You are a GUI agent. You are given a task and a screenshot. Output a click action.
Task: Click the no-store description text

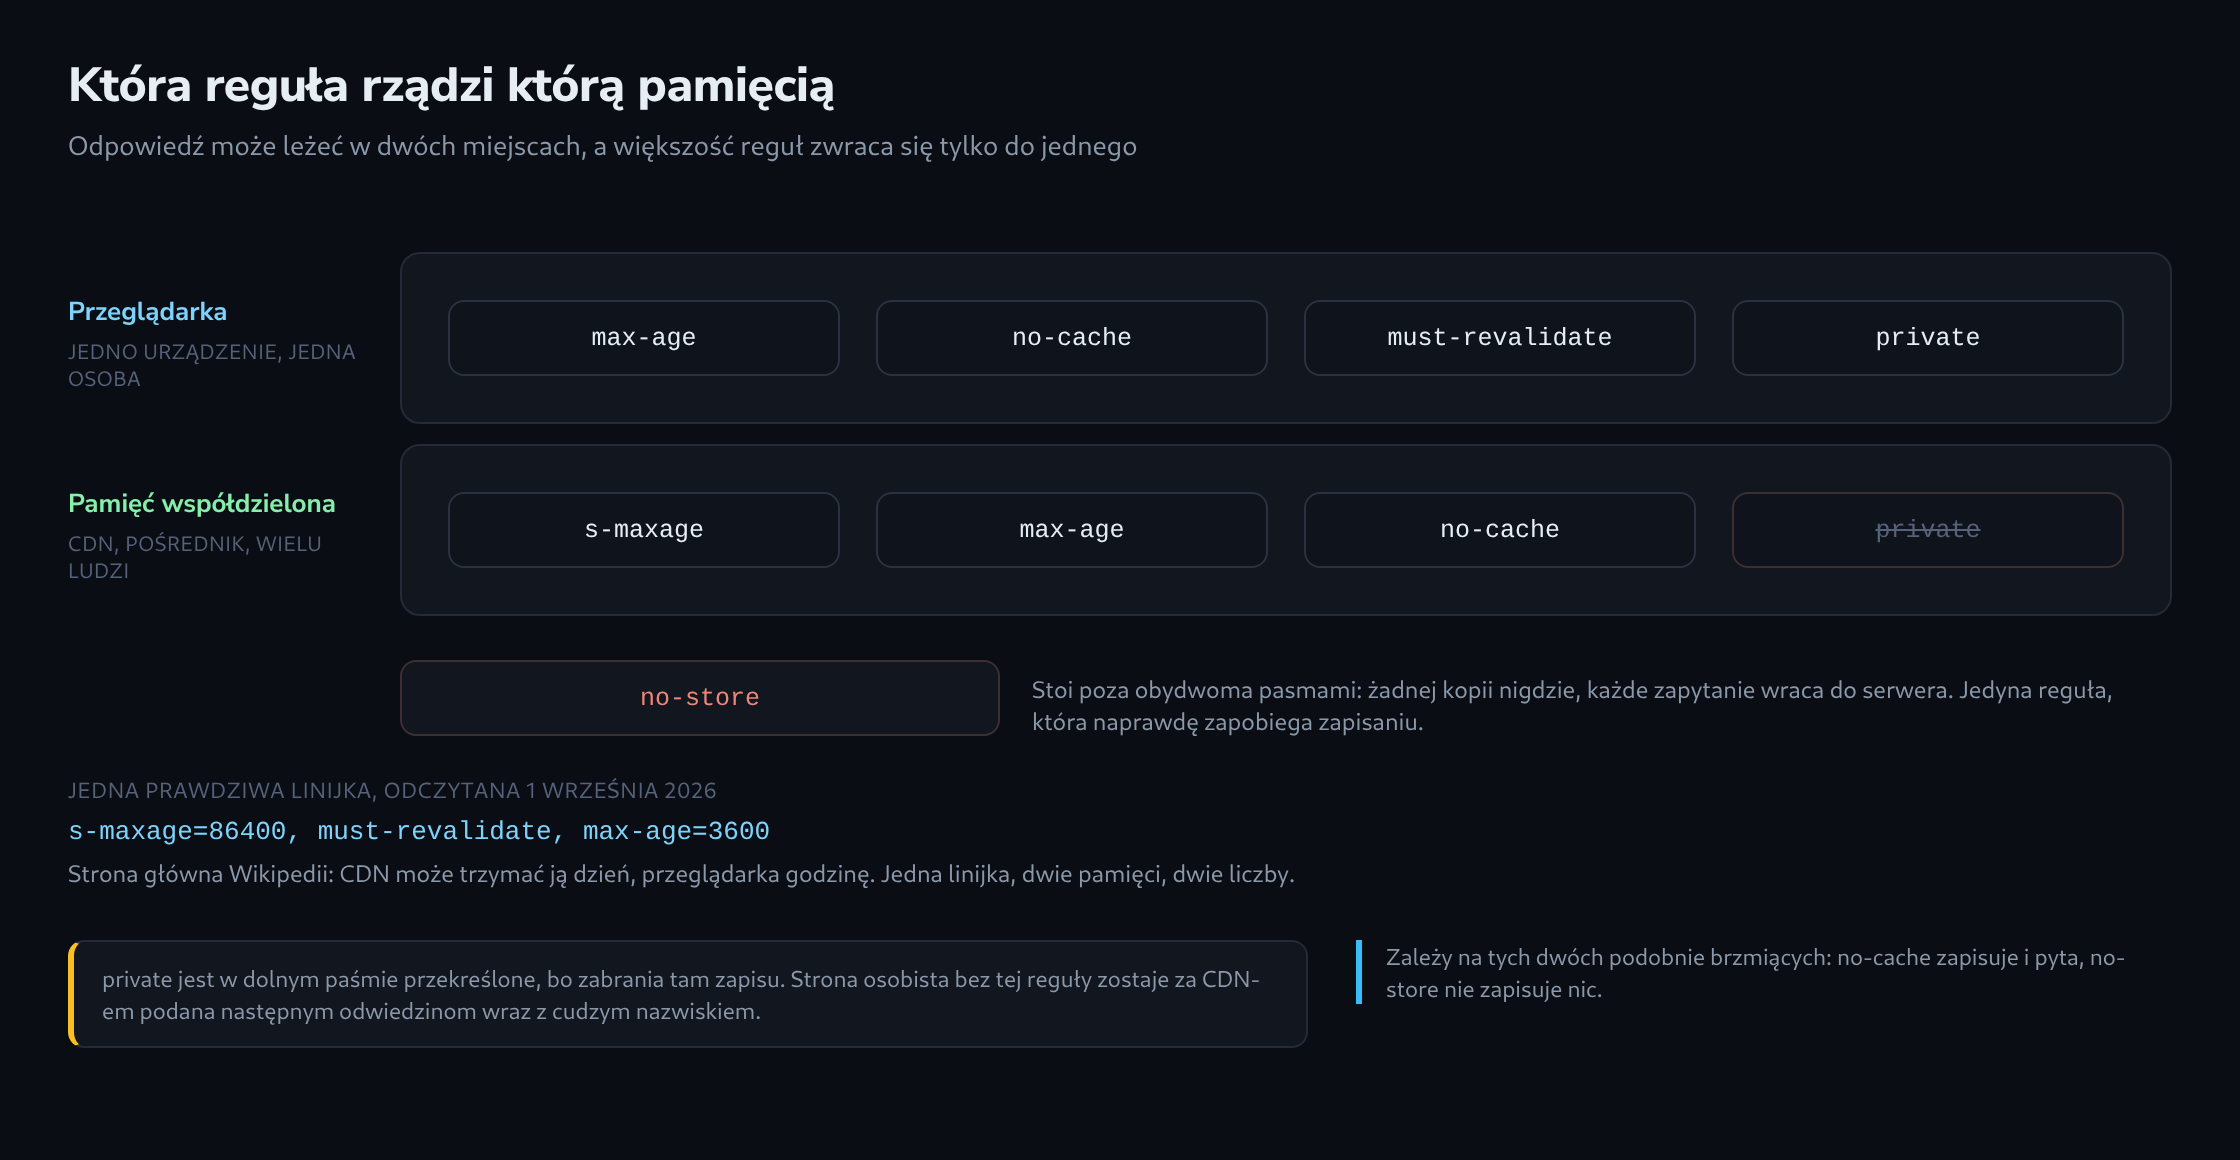[1572, 706]
